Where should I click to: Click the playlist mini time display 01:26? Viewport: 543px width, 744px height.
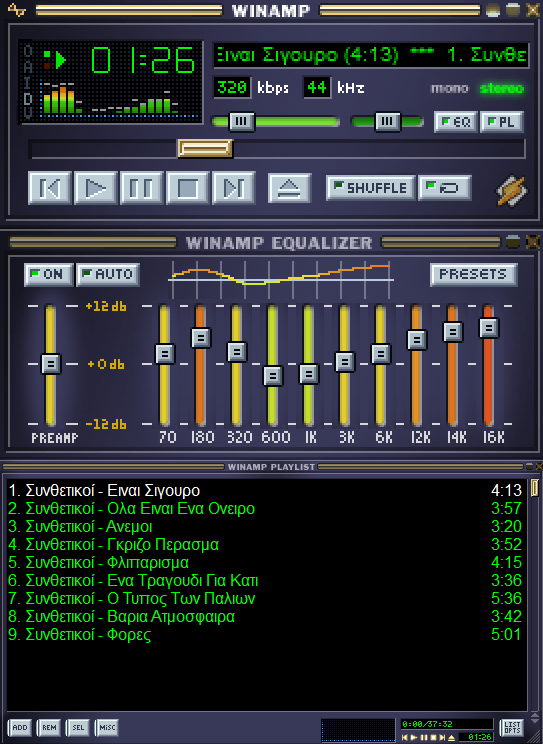[479, 737]
